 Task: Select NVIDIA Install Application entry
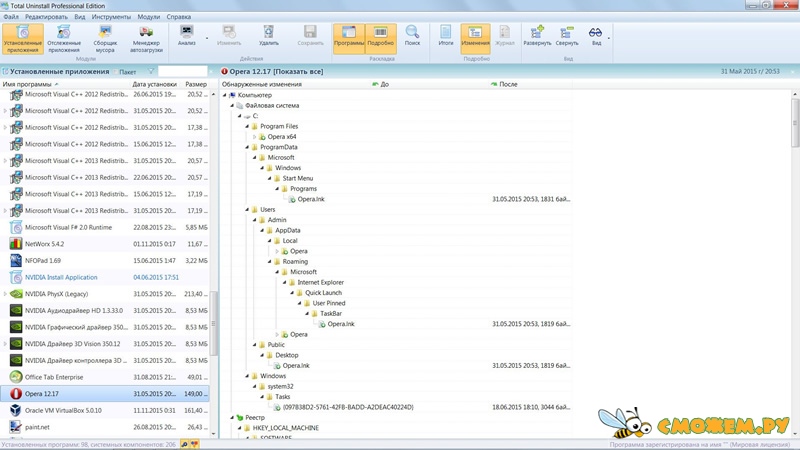click(105, 277)
